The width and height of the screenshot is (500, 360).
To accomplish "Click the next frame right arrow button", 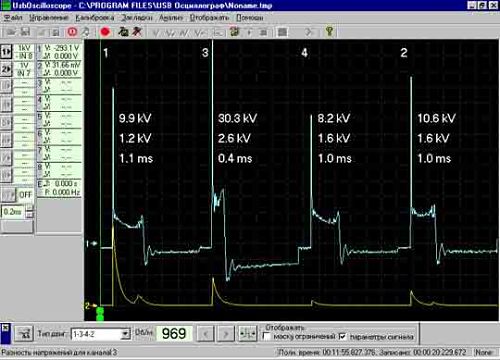I will (x=226, y=333).
